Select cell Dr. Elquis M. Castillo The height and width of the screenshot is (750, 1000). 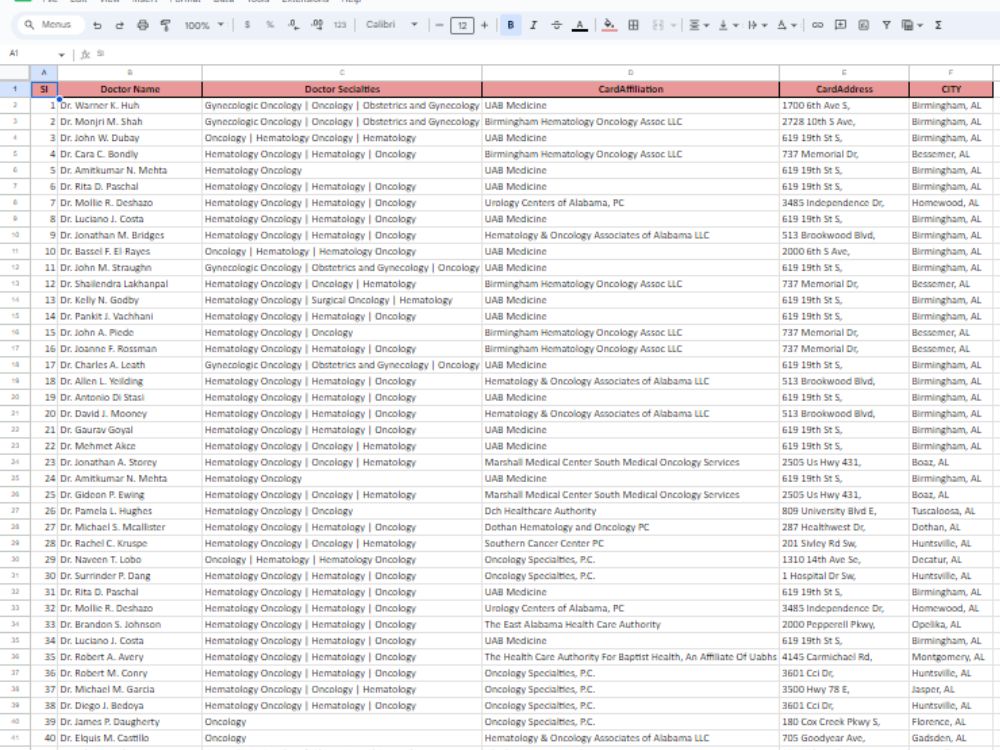tap(129, 738)
